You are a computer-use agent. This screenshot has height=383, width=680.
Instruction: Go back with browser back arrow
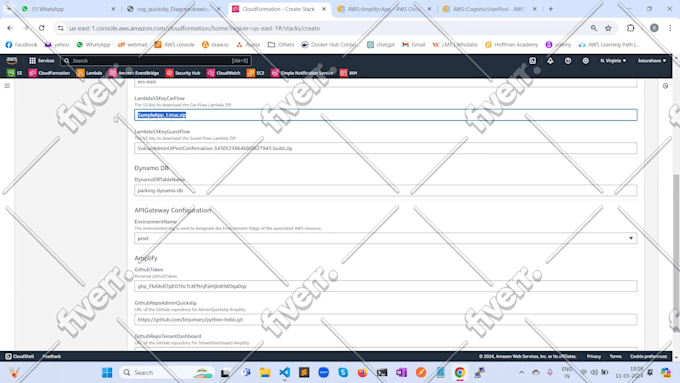pos(10,28)
